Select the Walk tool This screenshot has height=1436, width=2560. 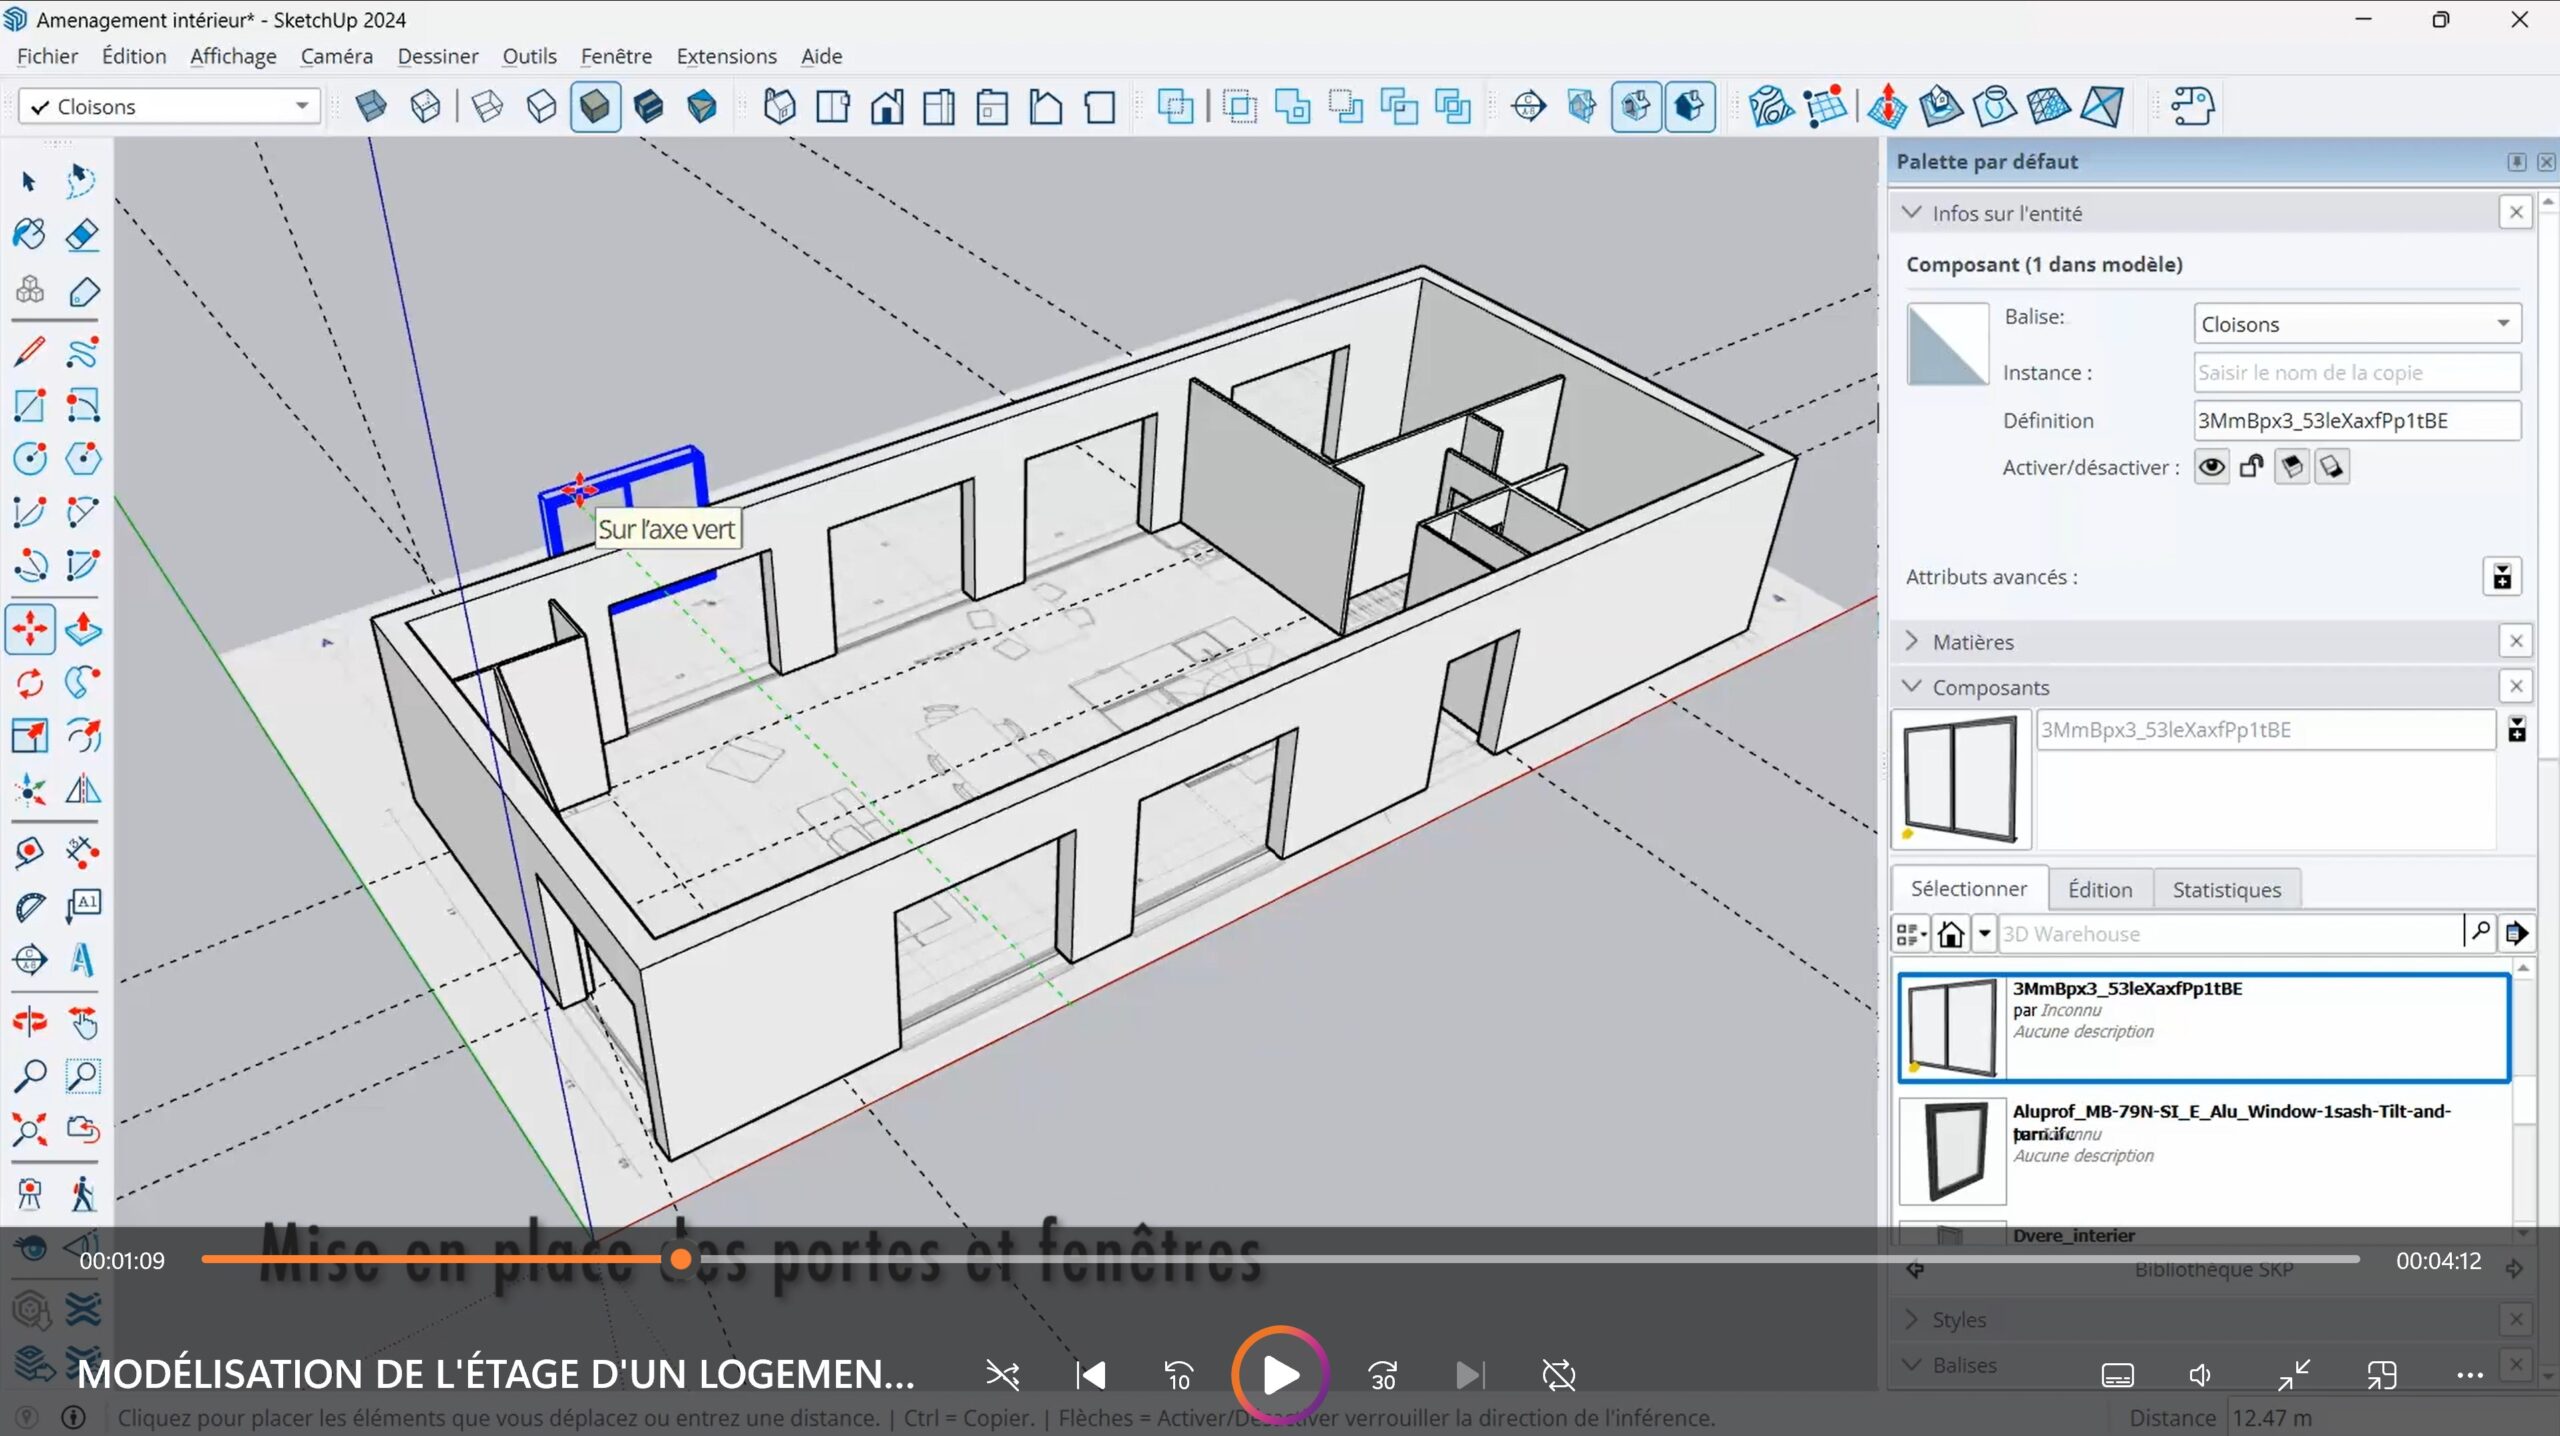82,1193
